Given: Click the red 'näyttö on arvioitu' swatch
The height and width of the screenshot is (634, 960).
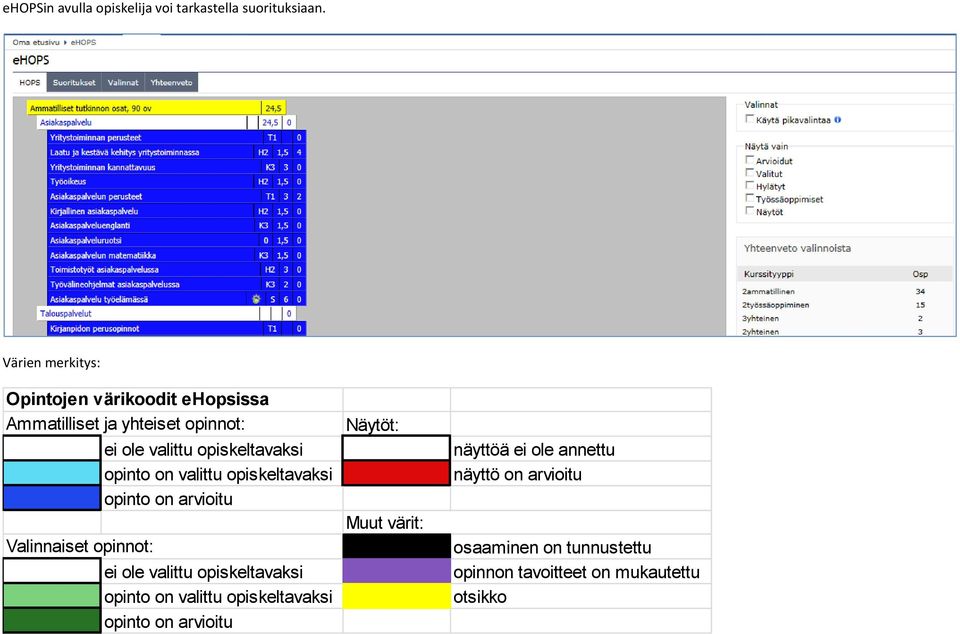Looking at the screenshot, I should coord(396,474).
